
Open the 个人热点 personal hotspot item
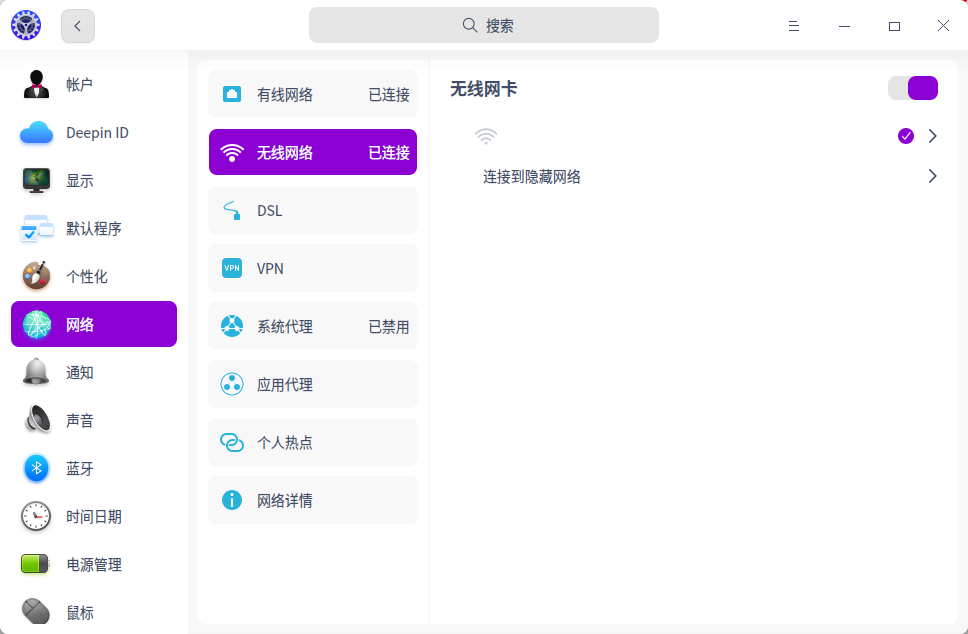[313, 442]
